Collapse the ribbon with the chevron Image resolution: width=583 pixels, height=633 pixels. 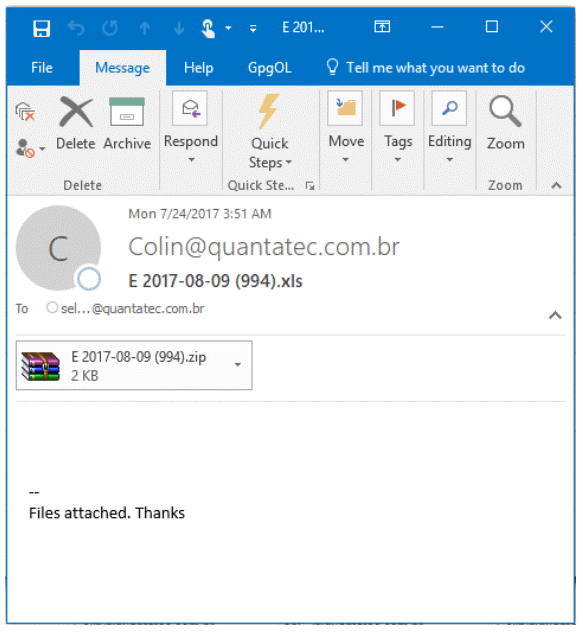(556, 185)
